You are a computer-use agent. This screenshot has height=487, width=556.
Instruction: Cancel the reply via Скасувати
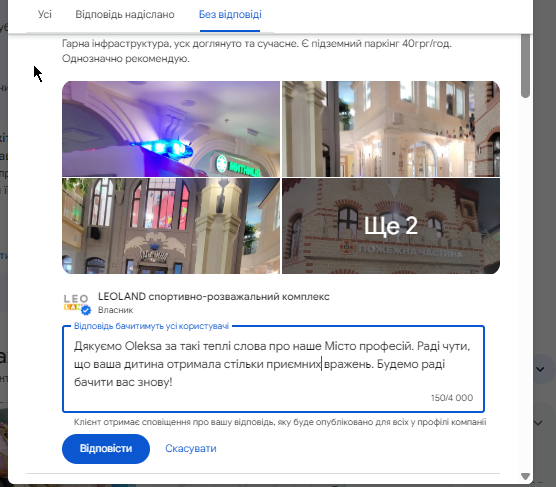[x=191, y=449]
